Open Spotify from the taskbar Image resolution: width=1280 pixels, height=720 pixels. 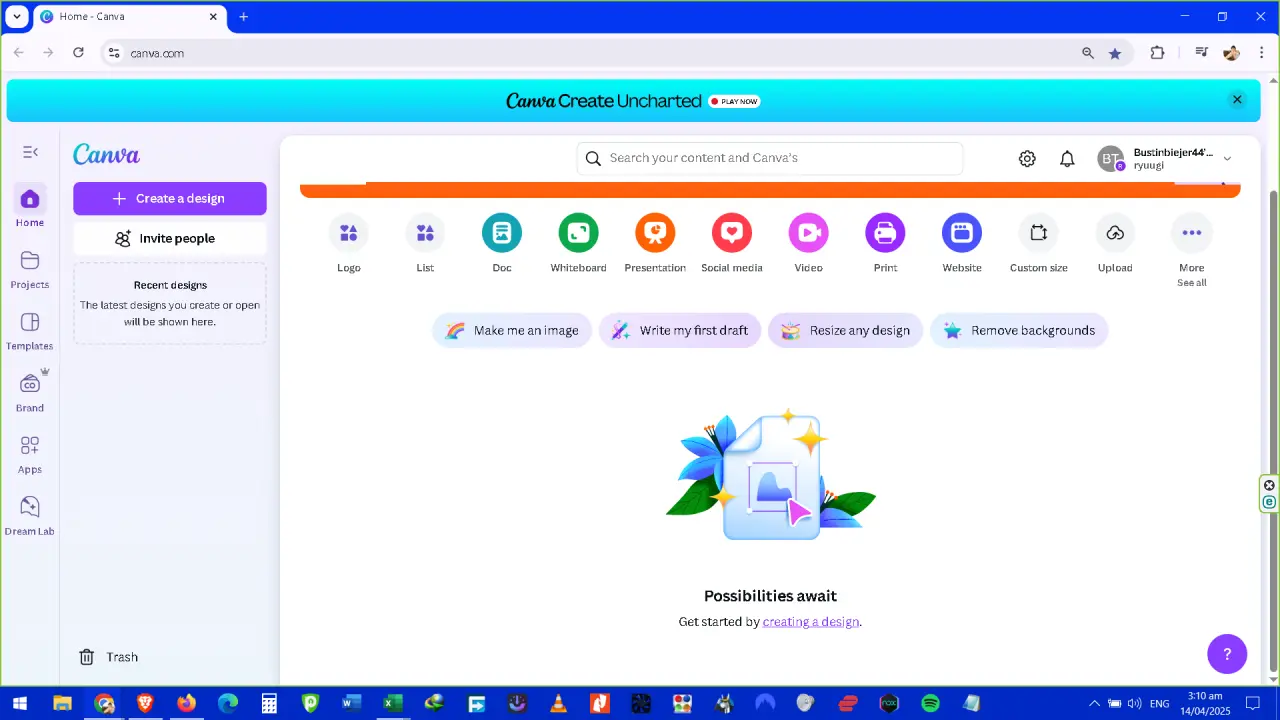930,703
